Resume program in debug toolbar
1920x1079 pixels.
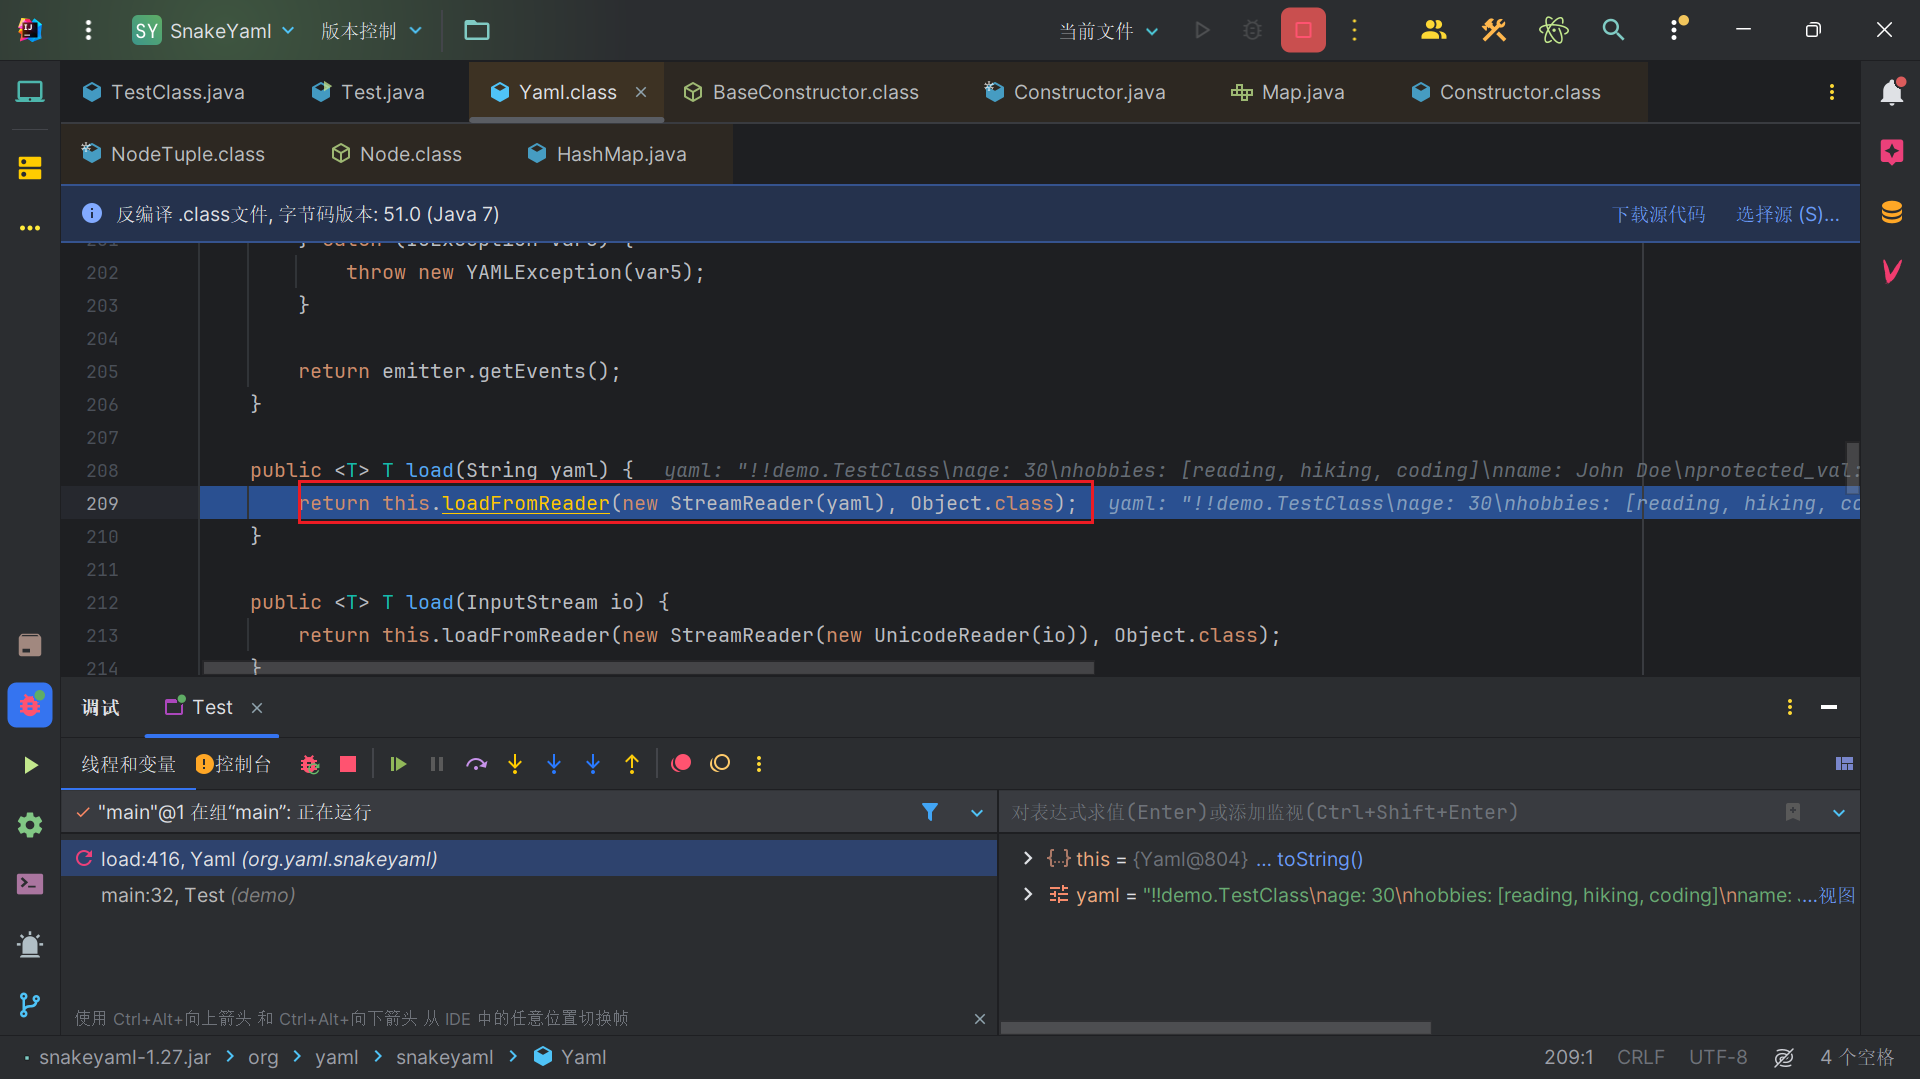(x=398, y=764)
